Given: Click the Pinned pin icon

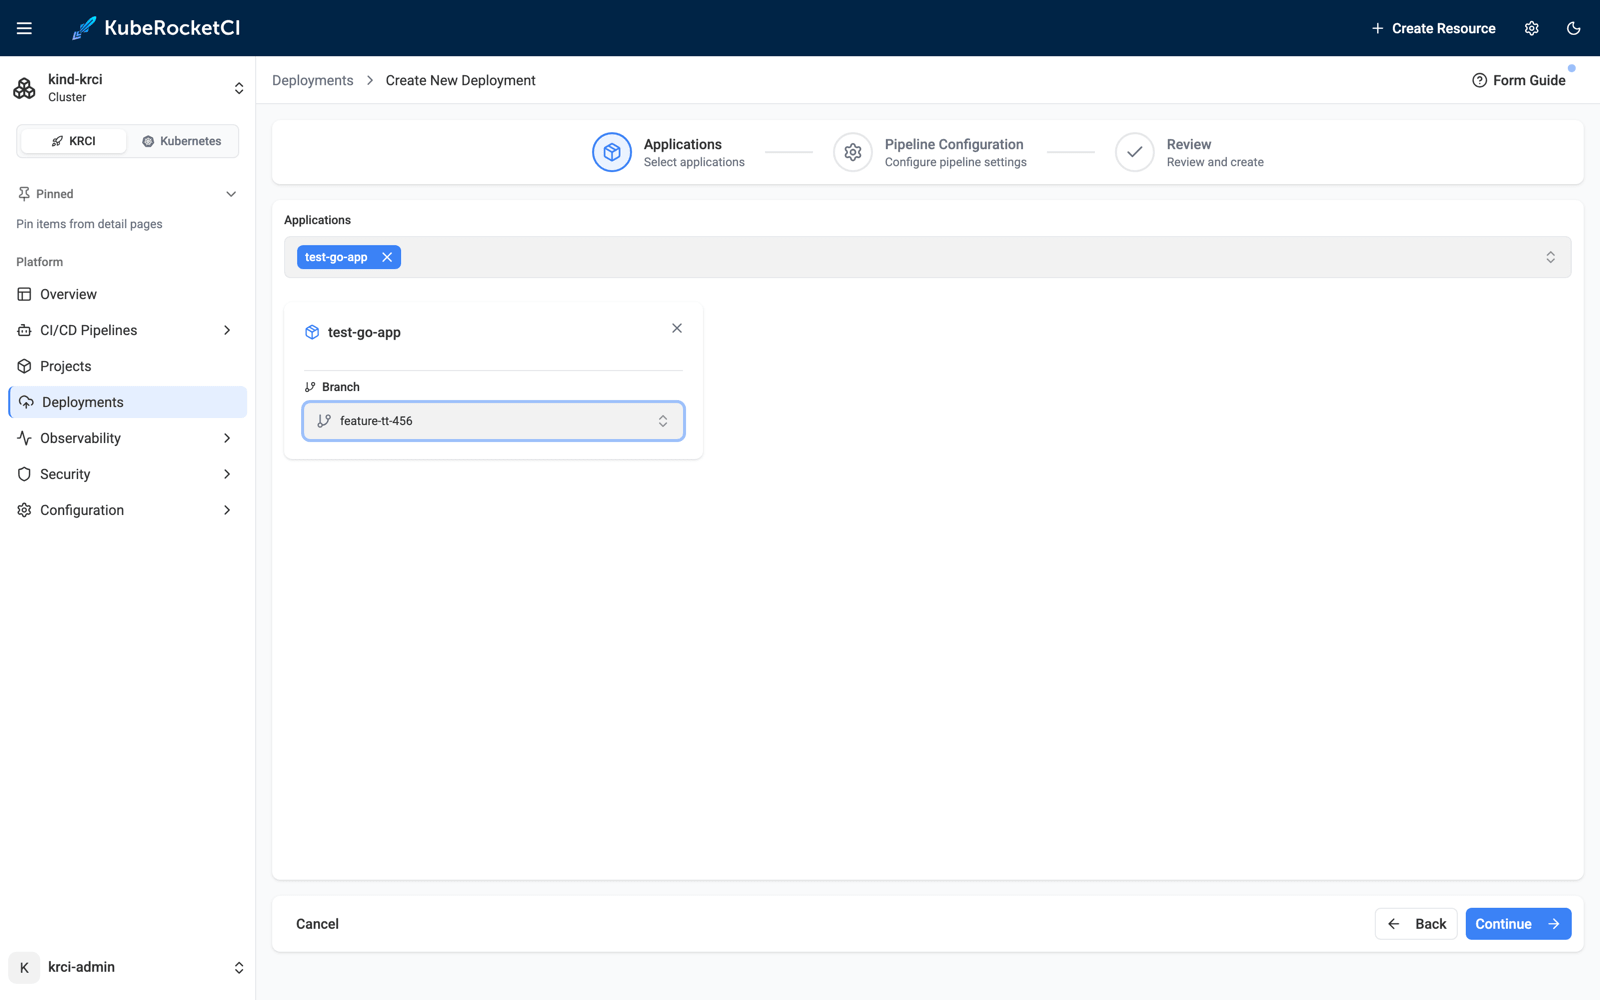Looking at the screenshot, I should [24, 194].
